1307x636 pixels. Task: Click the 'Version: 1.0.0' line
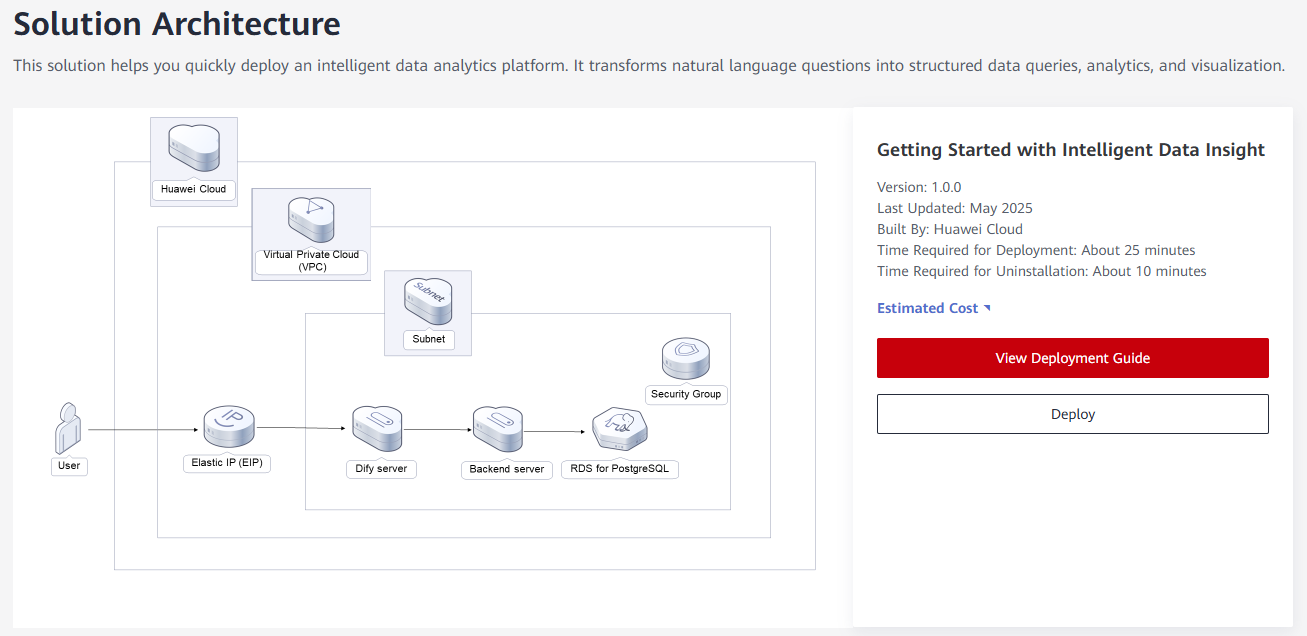pyautogui.click(x=919, y=187)
